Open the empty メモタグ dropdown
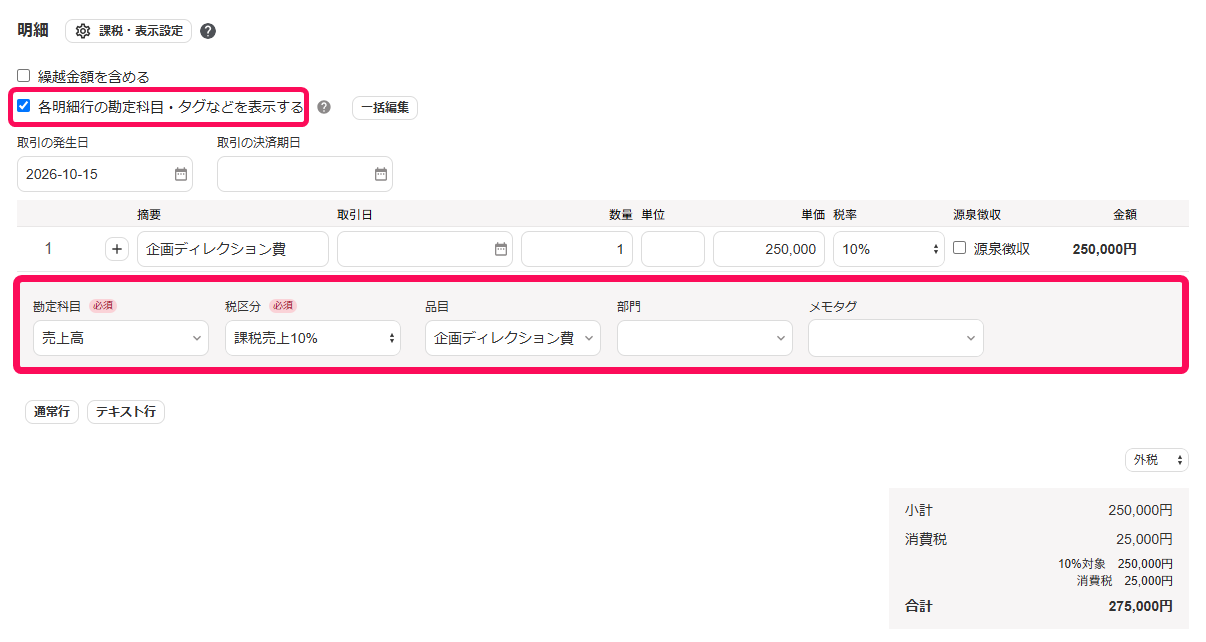Screen dimensions: 1206x642 coord(896,338)
